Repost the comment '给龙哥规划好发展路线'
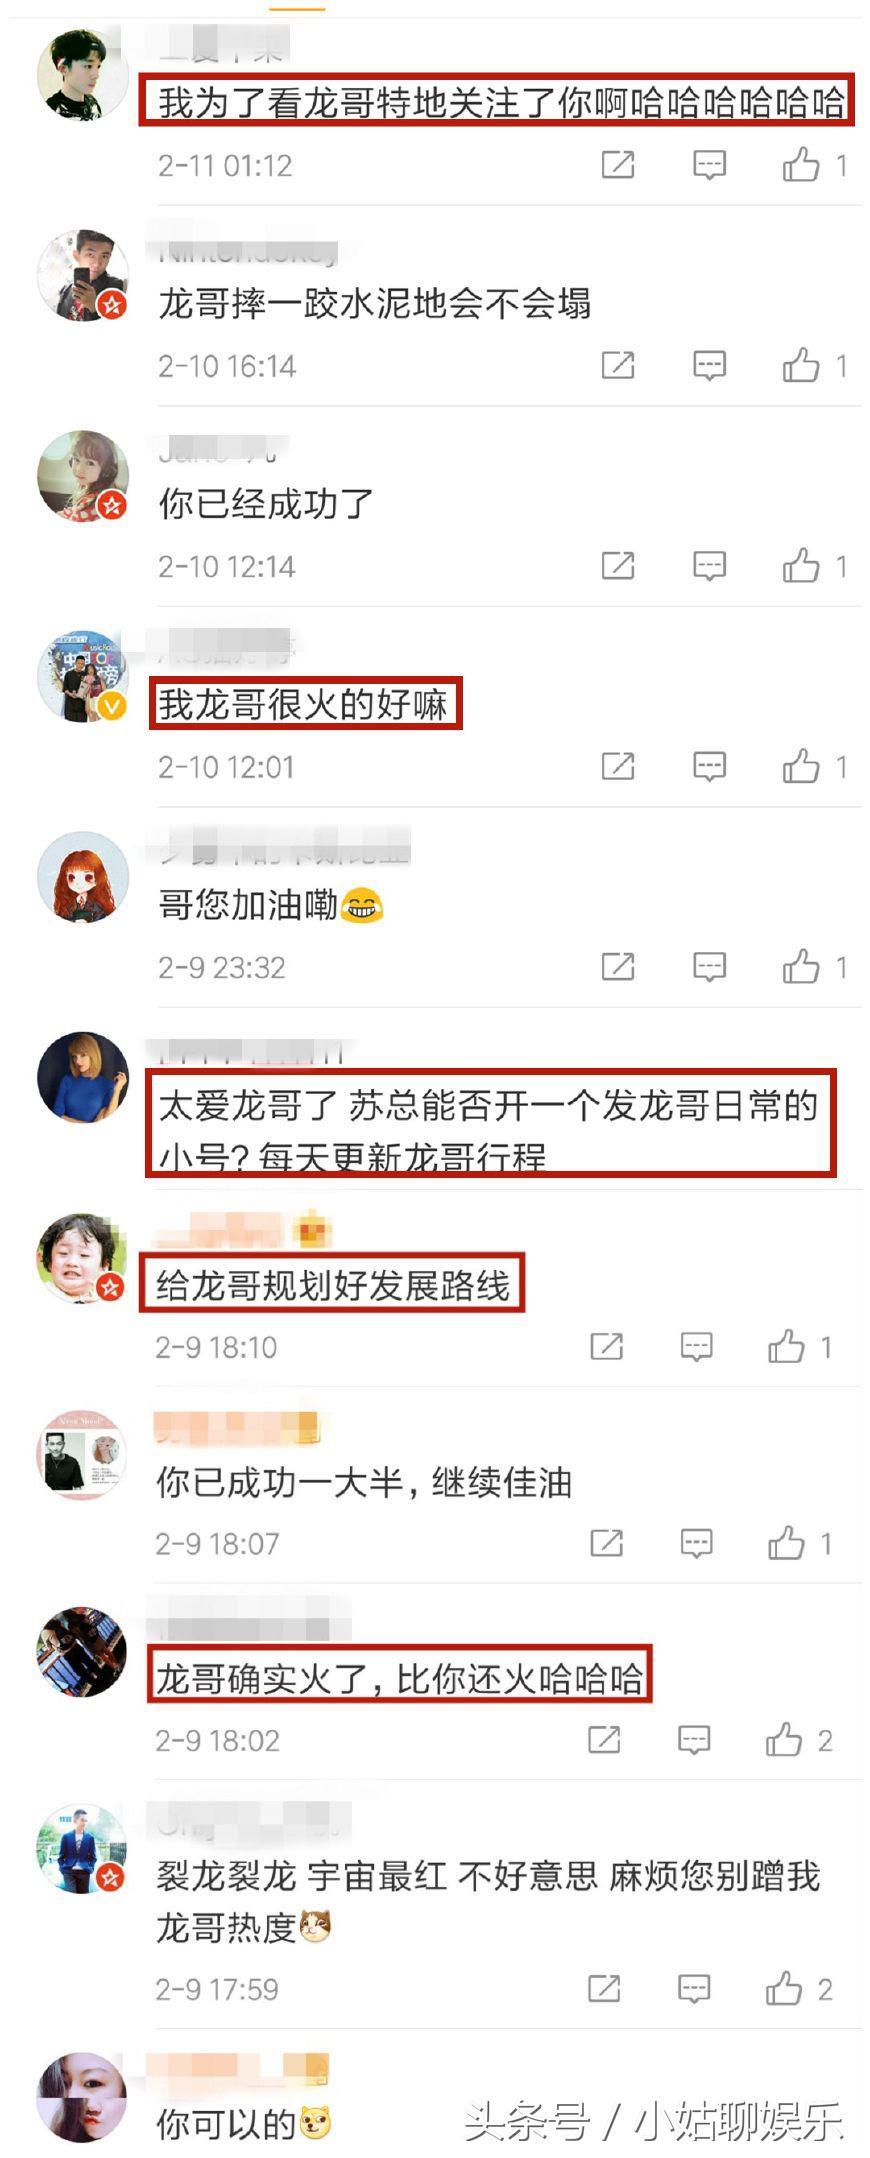The image size is (870, 2158). (606, 1346)
